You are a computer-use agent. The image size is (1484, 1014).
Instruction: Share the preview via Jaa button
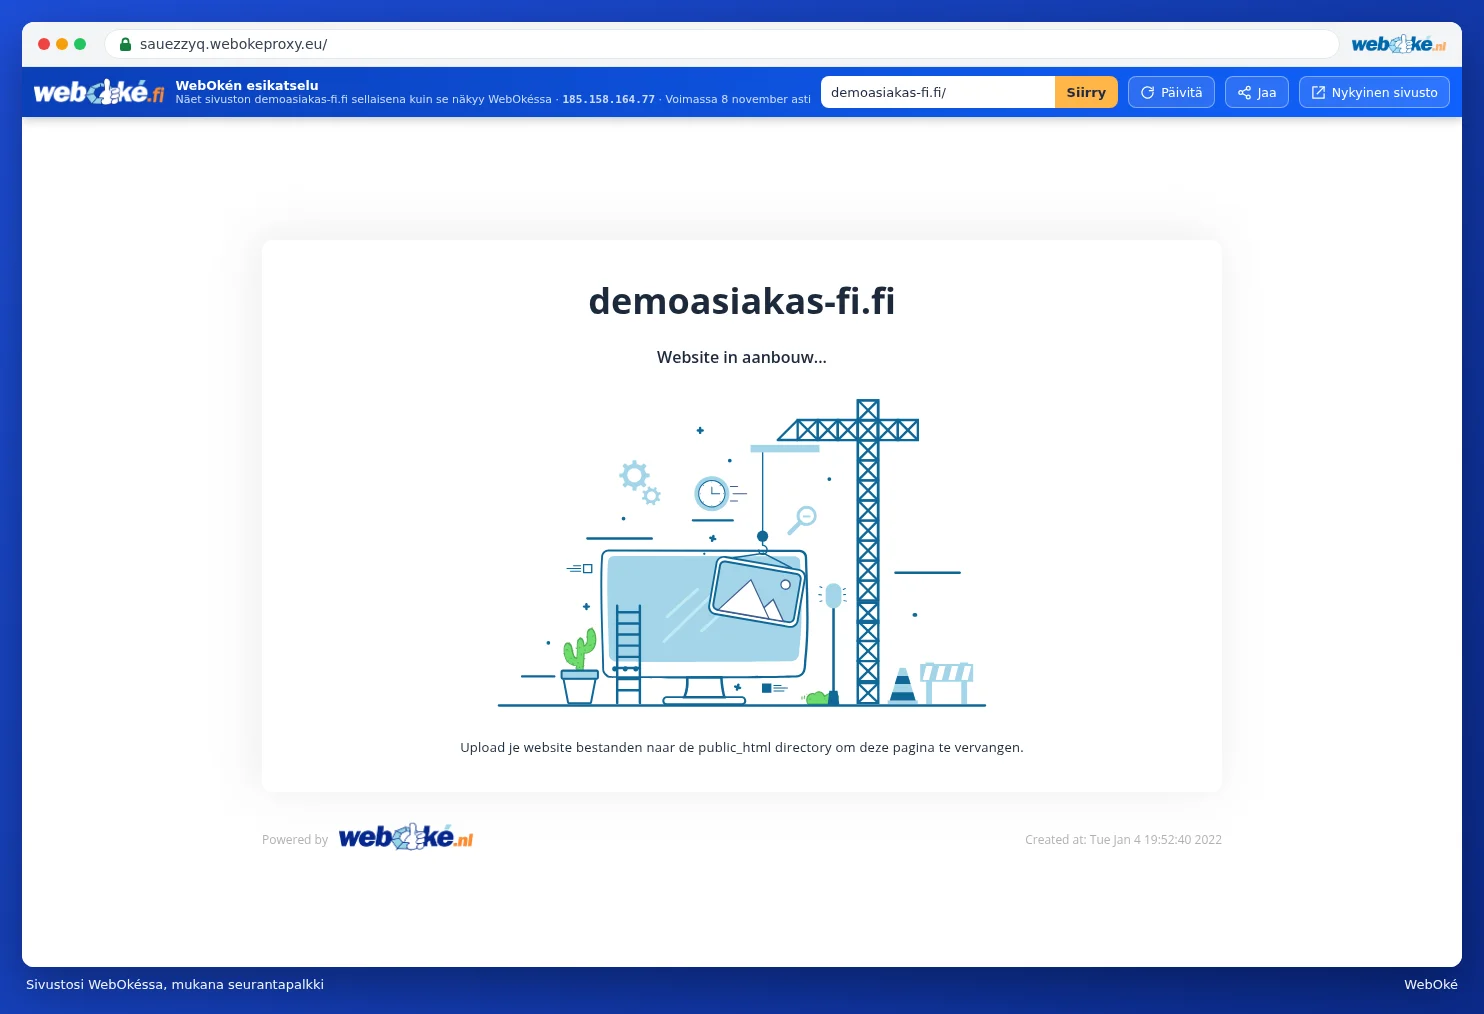tap(1257, 92)
